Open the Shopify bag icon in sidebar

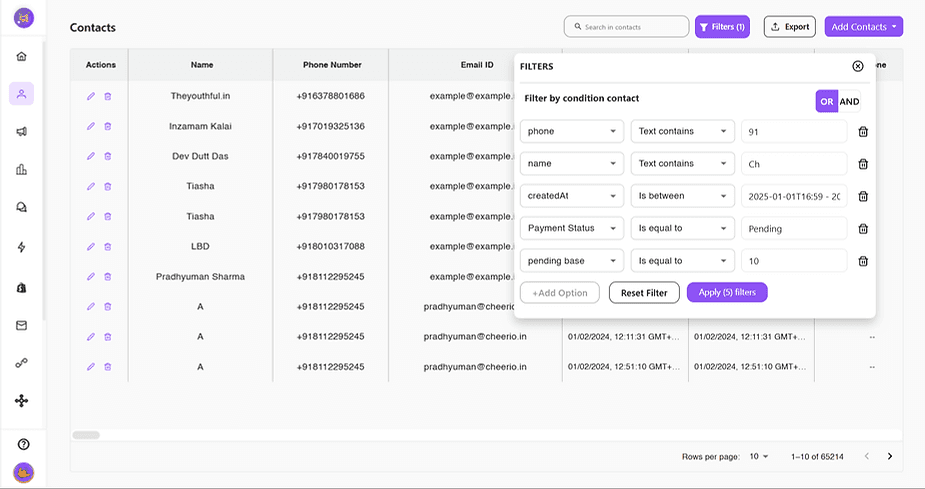(x=21, y=287)
